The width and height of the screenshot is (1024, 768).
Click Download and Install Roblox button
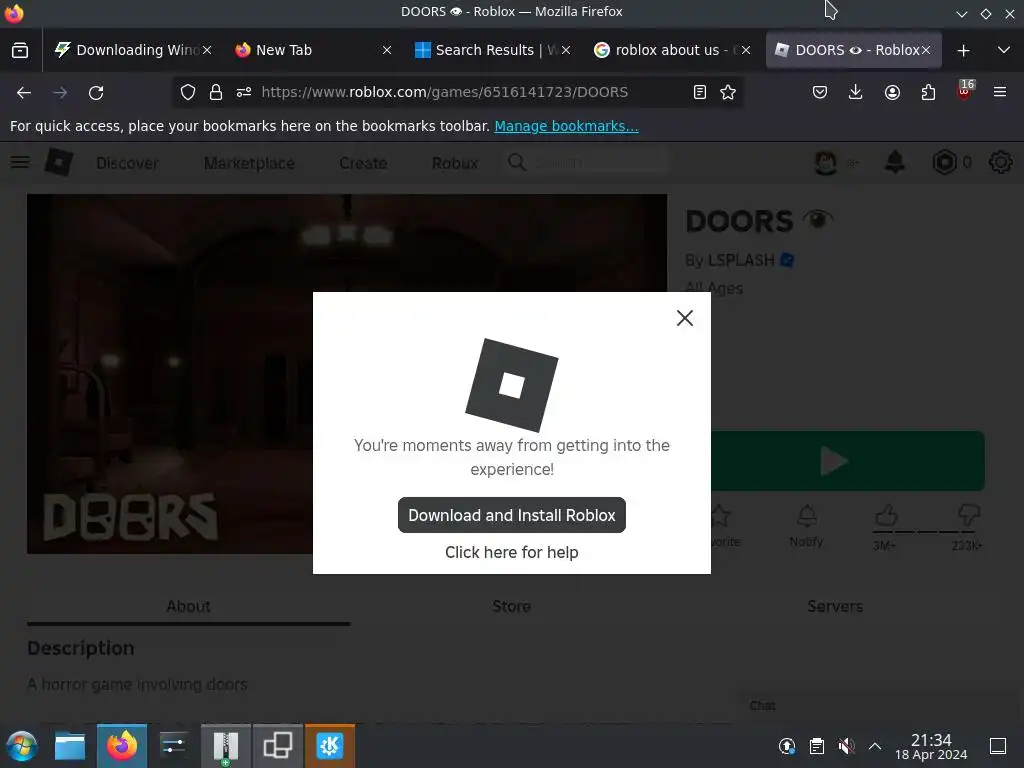pos(511,515)
